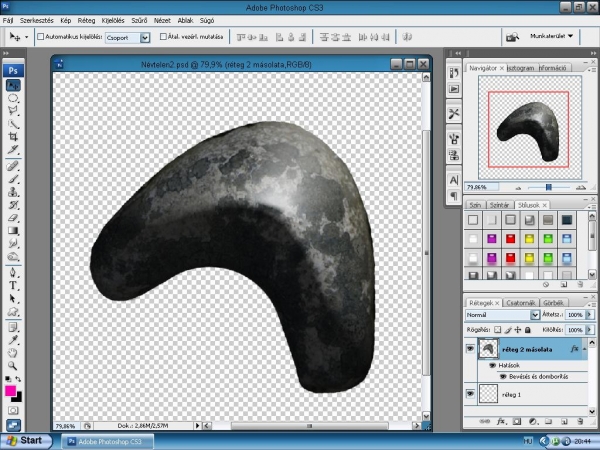This screenshot has height=450, width=600.
Task: Click Adobe Photoshop CS3 taskbar button
Action: 108,442
